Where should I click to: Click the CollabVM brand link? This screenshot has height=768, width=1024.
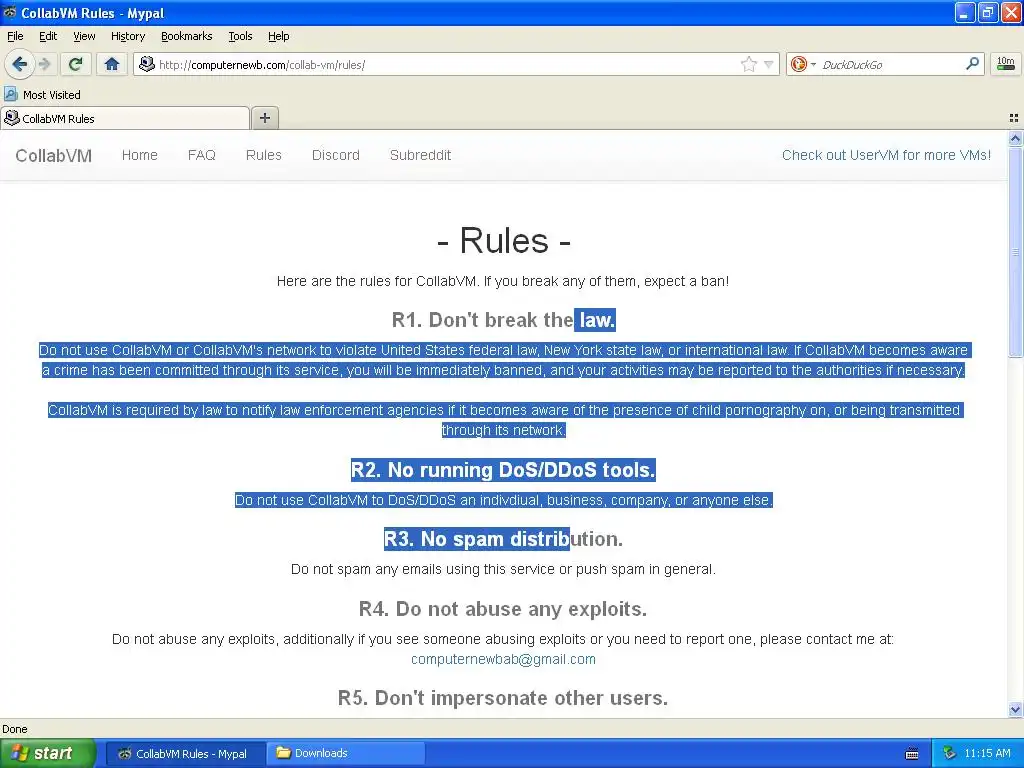click(54, 155)
